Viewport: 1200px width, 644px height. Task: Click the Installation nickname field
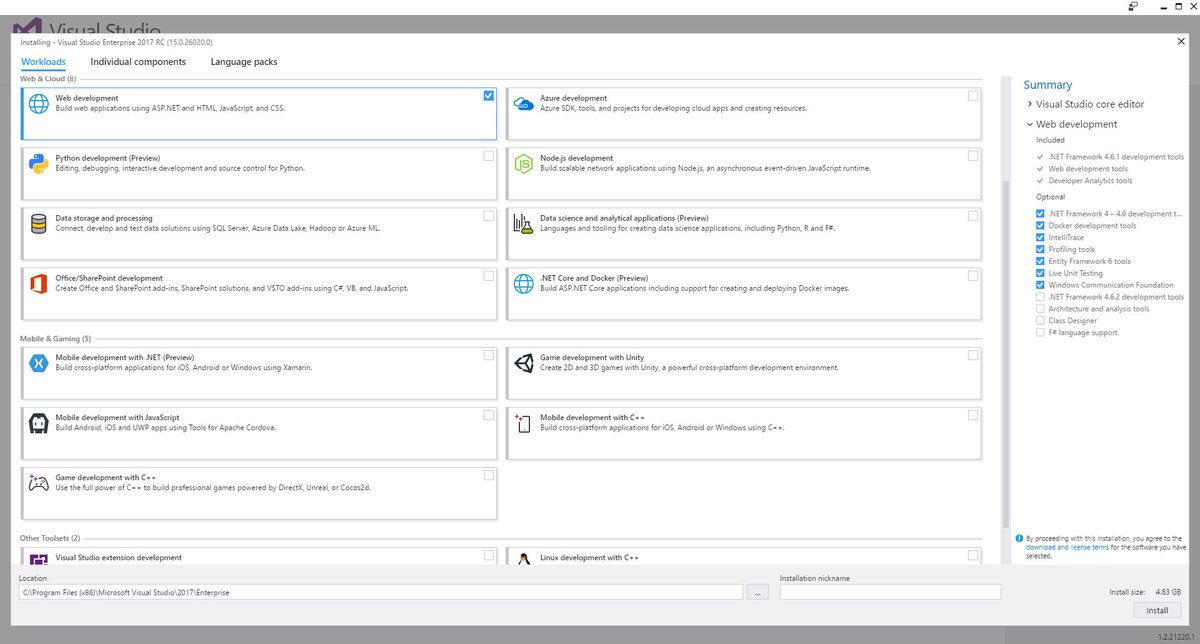(x=890, y=592)
